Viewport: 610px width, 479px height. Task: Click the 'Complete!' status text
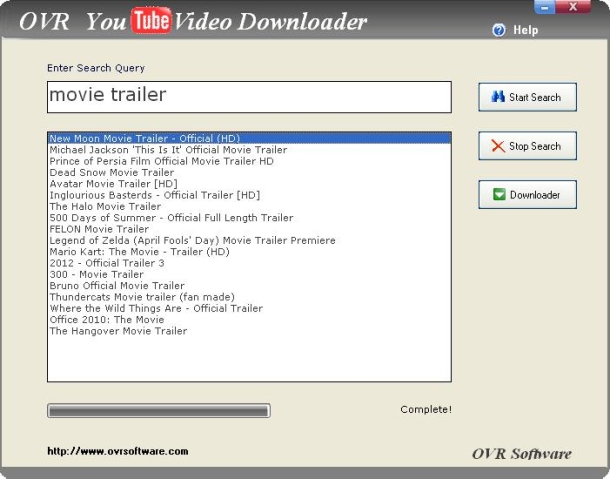pos(426,409)
